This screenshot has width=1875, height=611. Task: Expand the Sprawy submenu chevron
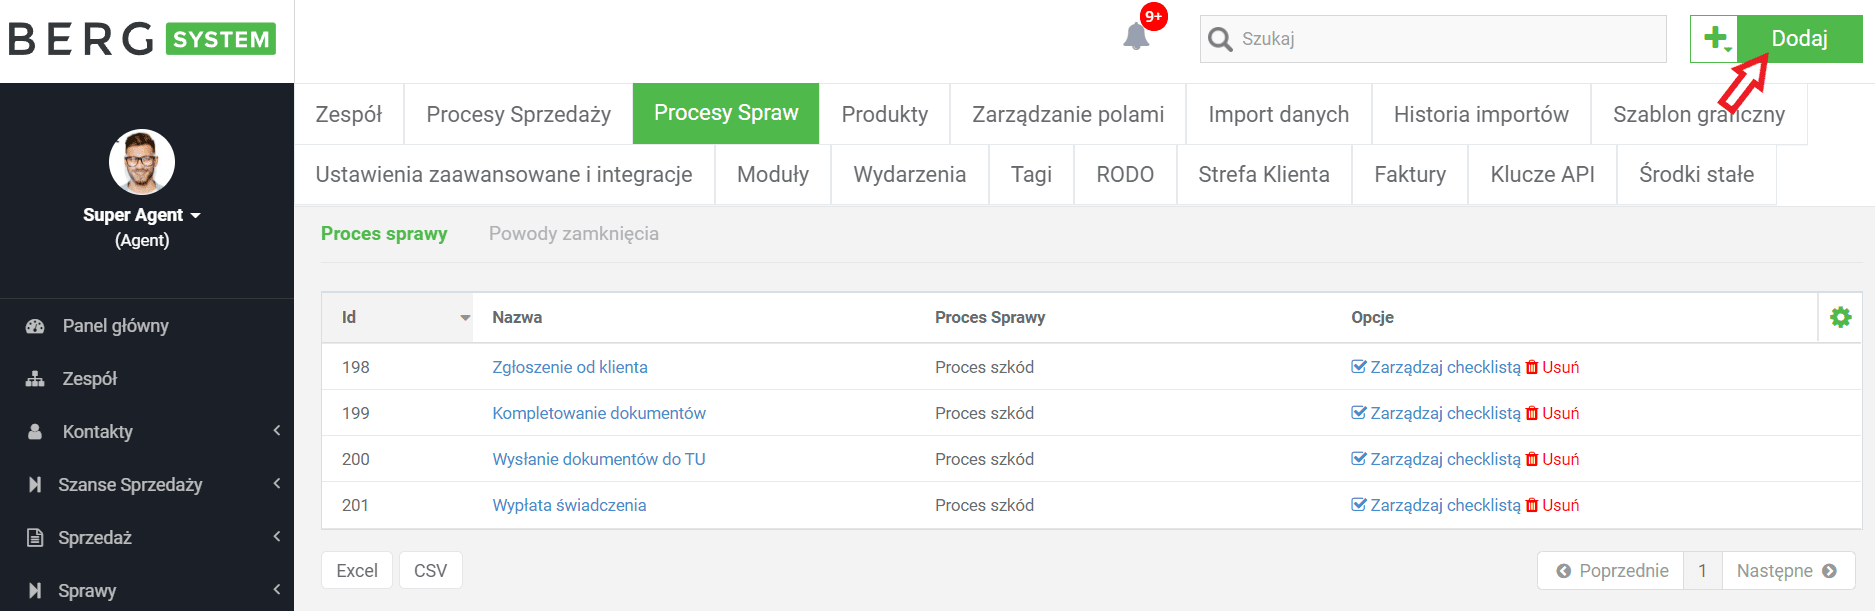277,590
